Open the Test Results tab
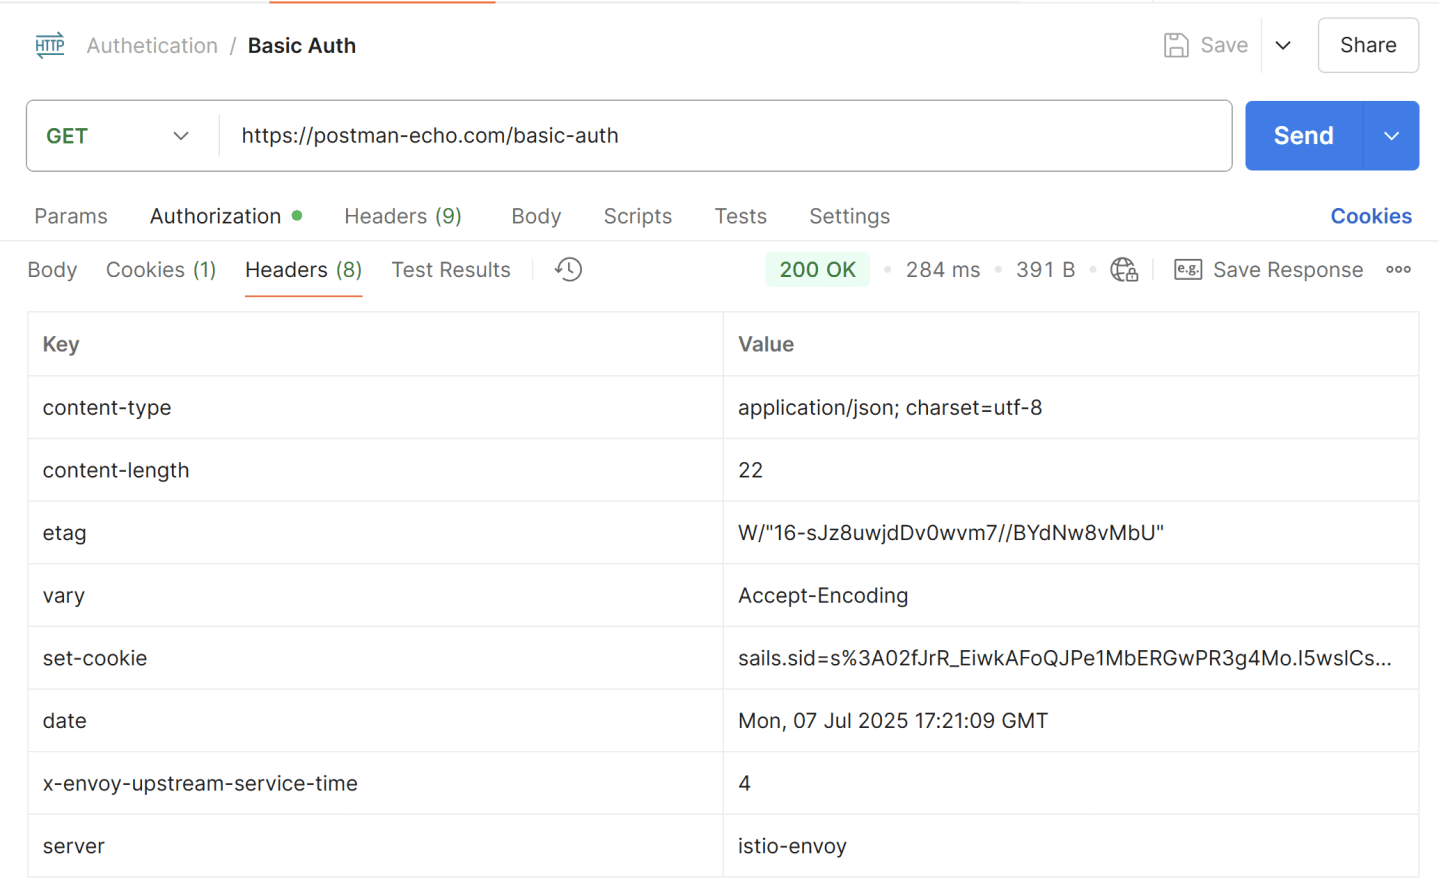The width and height of the screenshot is (1439, 879). pyautogui.click(x=450, y=269)
